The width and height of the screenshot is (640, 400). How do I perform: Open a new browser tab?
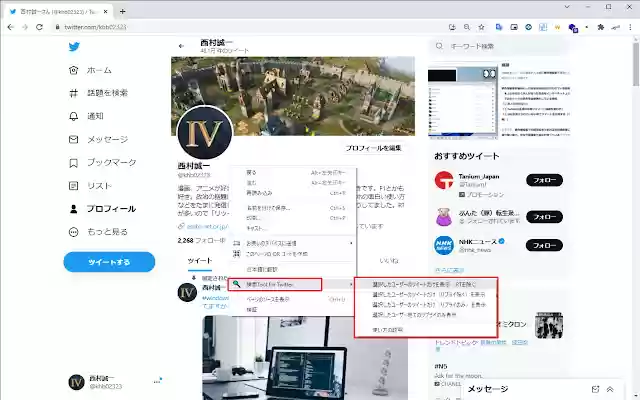click(122, 11)
